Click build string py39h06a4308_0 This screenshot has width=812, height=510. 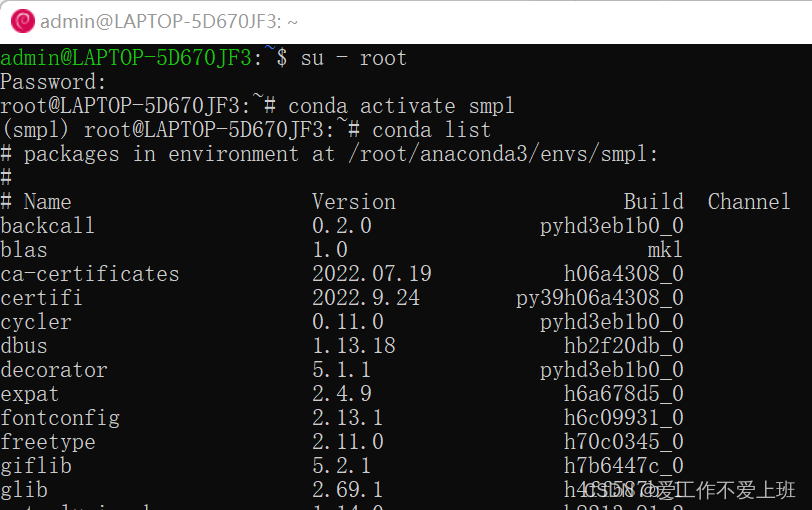point(600,298)
